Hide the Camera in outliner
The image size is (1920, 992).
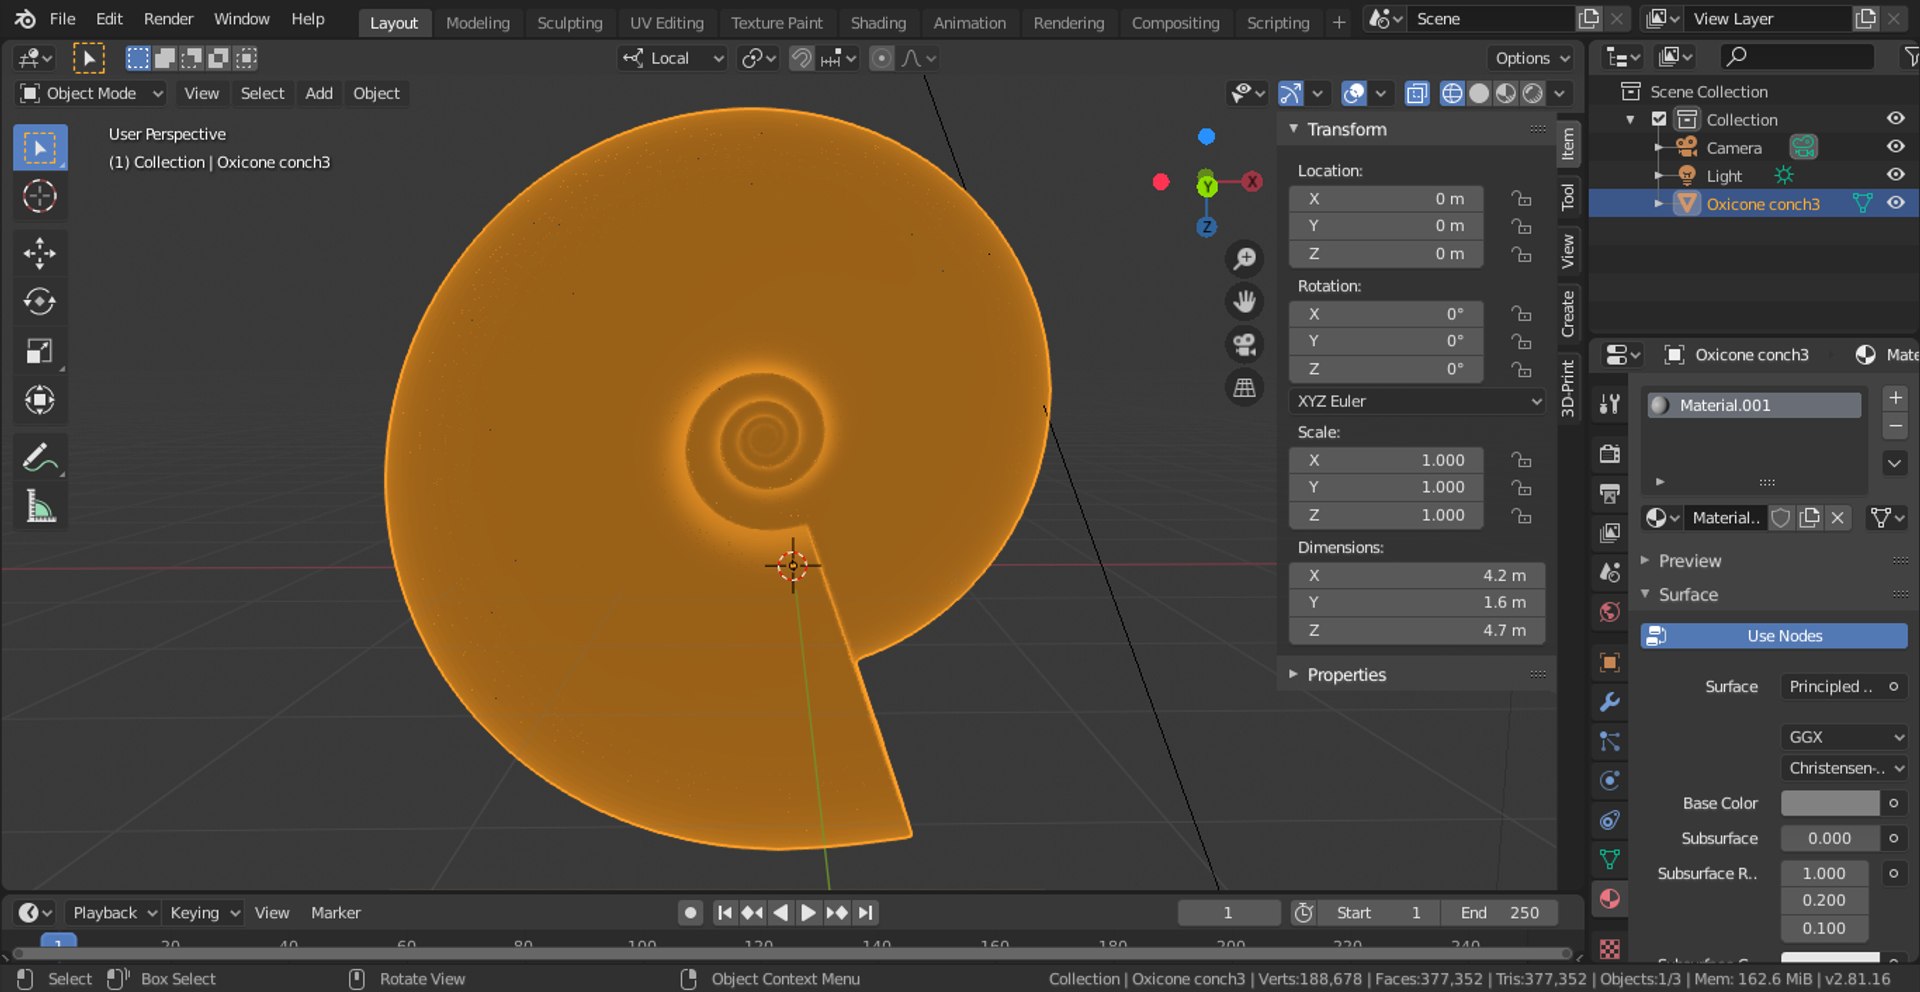point(1895,147)
